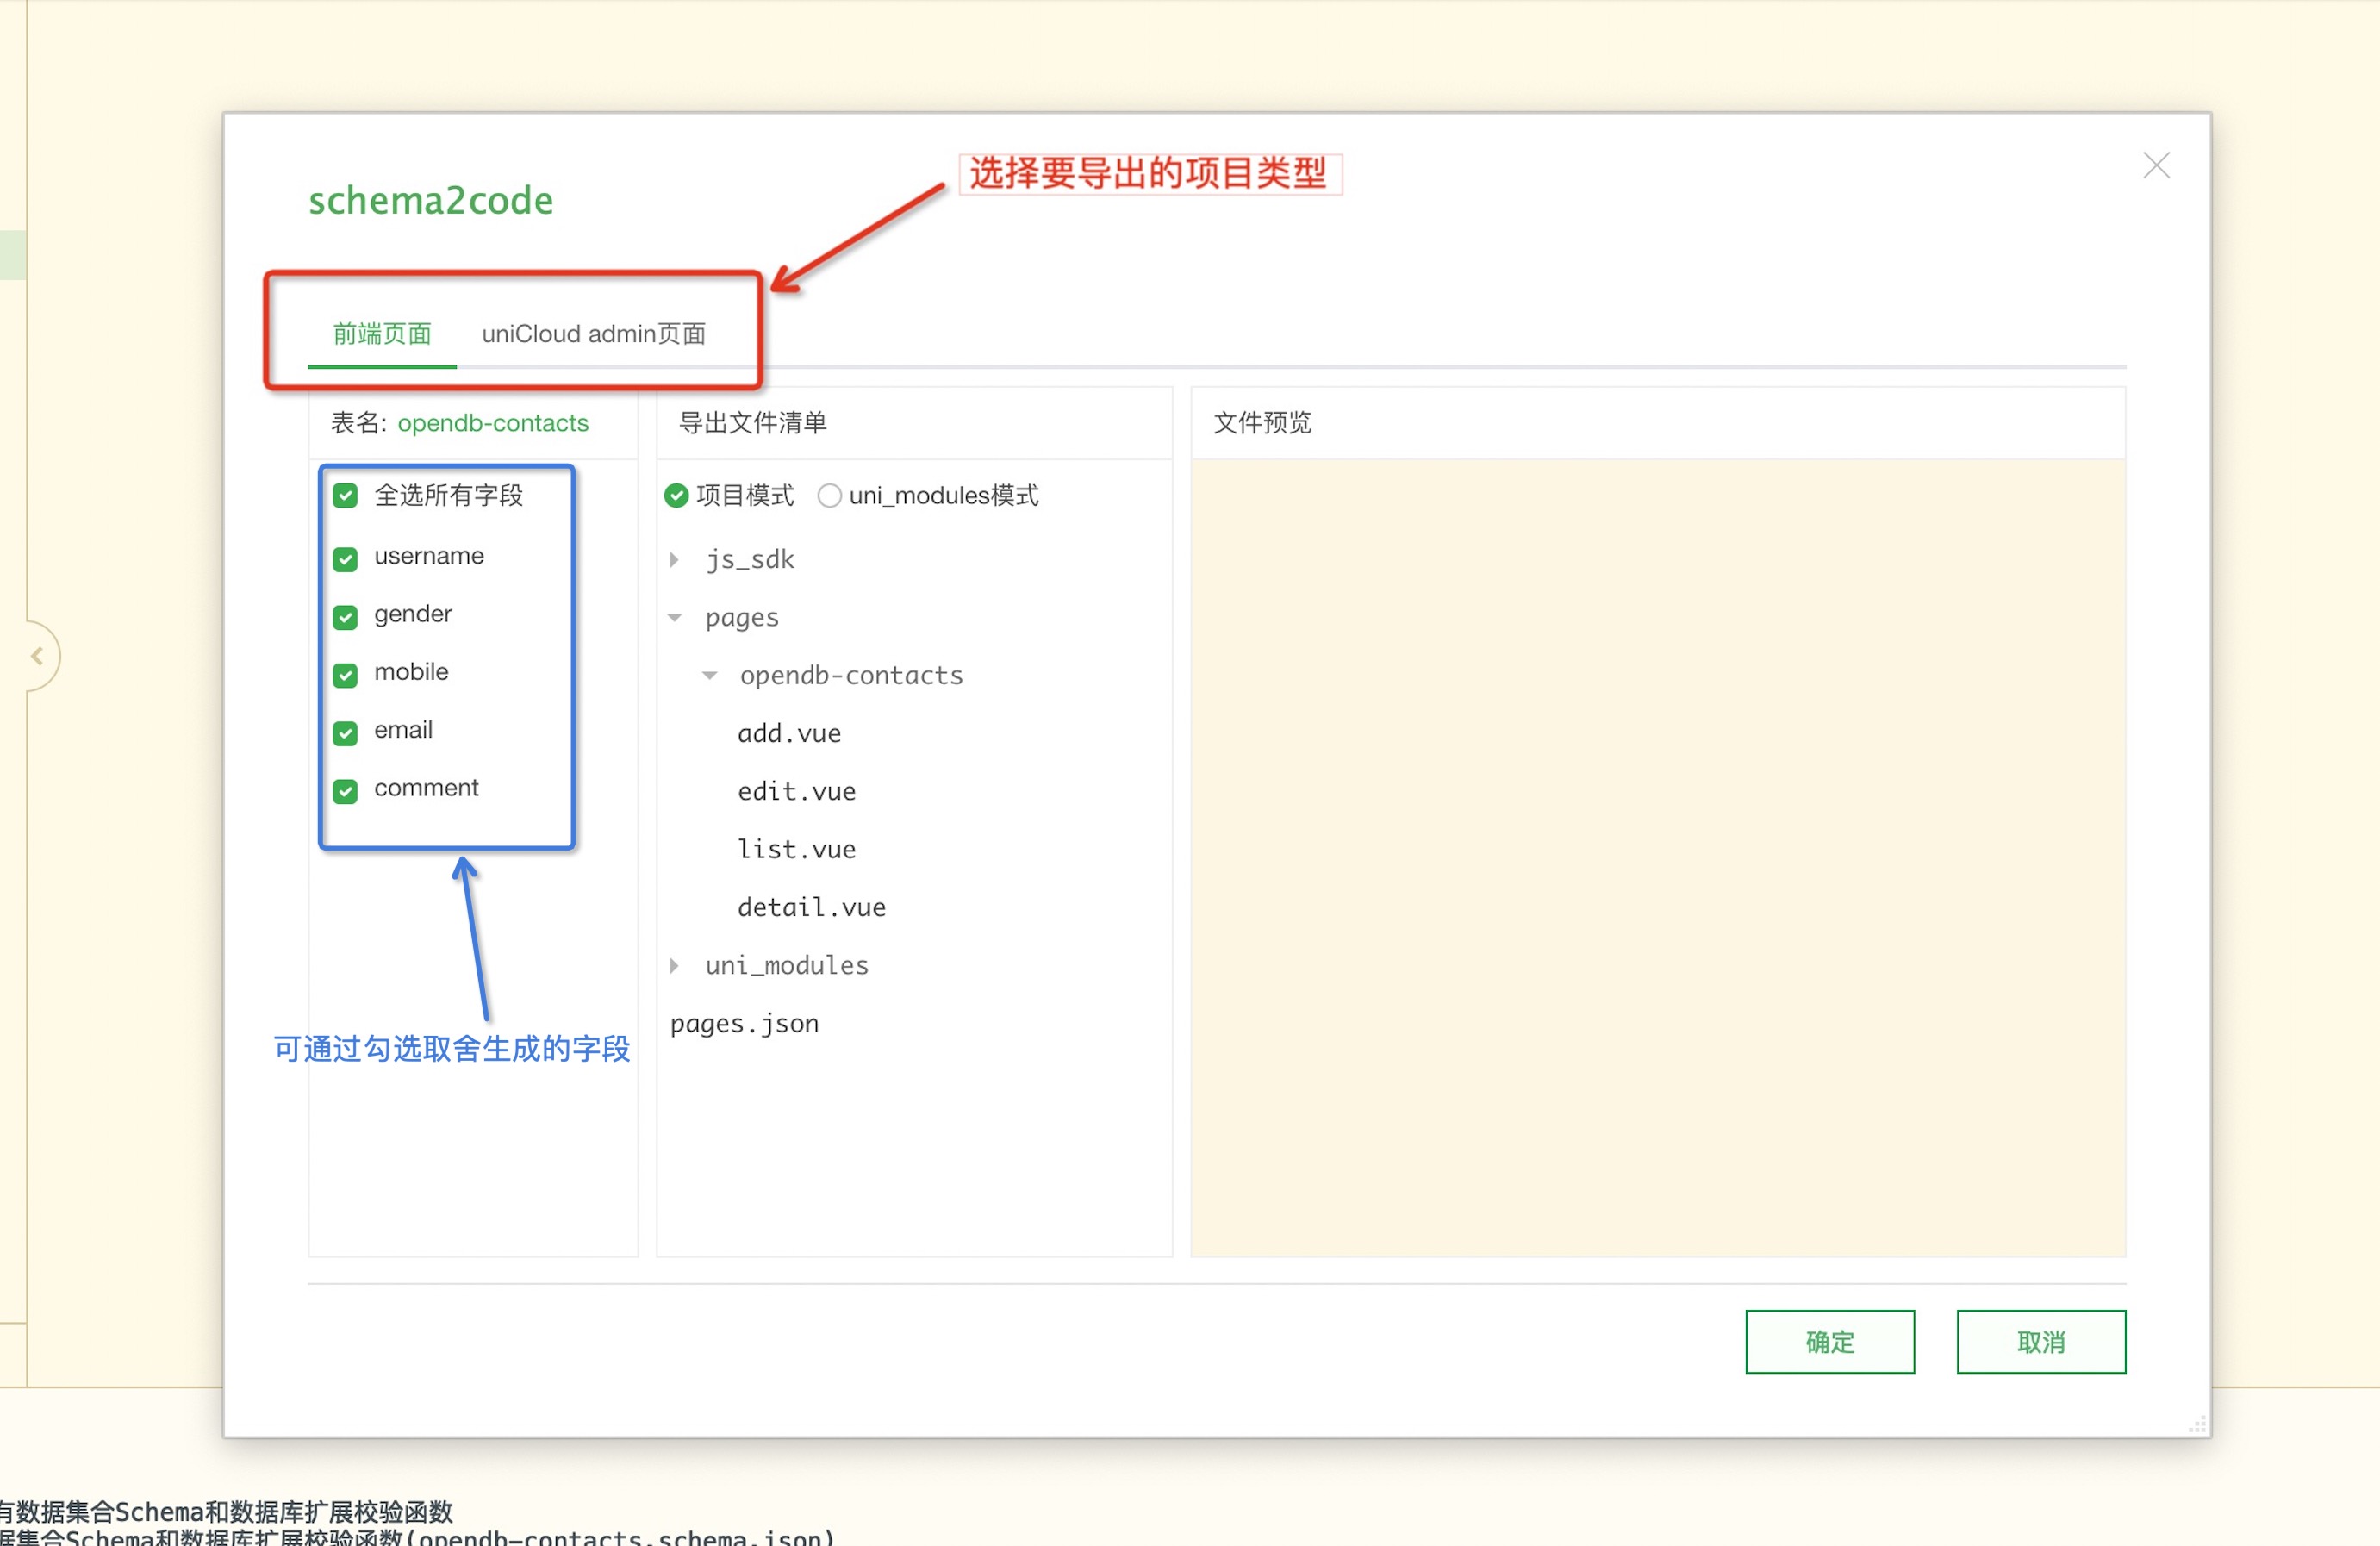This screenshot has width=2380, height=1546.
Task: Collapse the pages folder
Action: pyautogui.click(x=675, y=618)
